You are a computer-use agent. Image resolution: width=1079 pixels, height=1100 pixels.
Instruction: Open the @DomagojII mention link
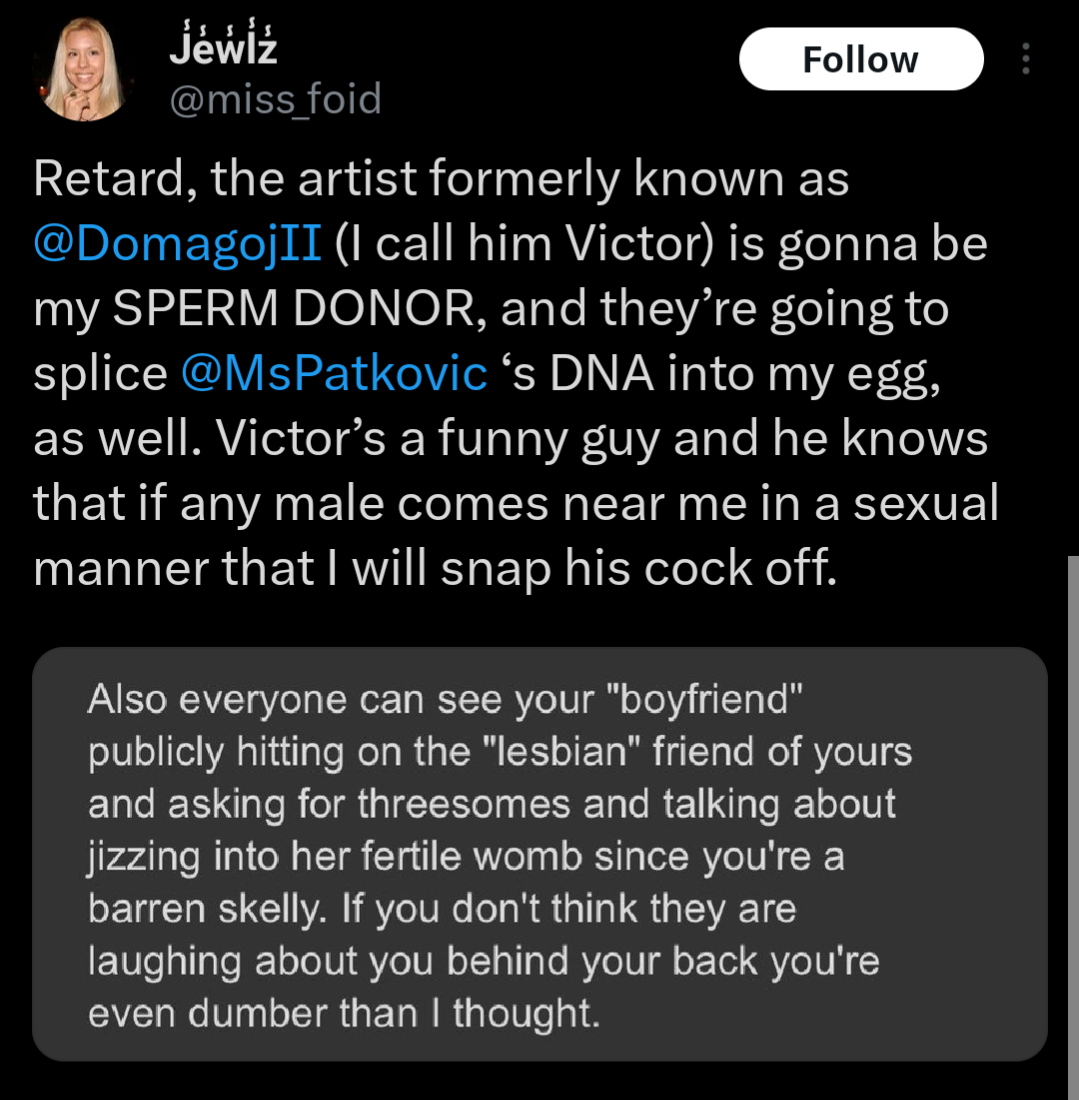click(x=177, y=244)
